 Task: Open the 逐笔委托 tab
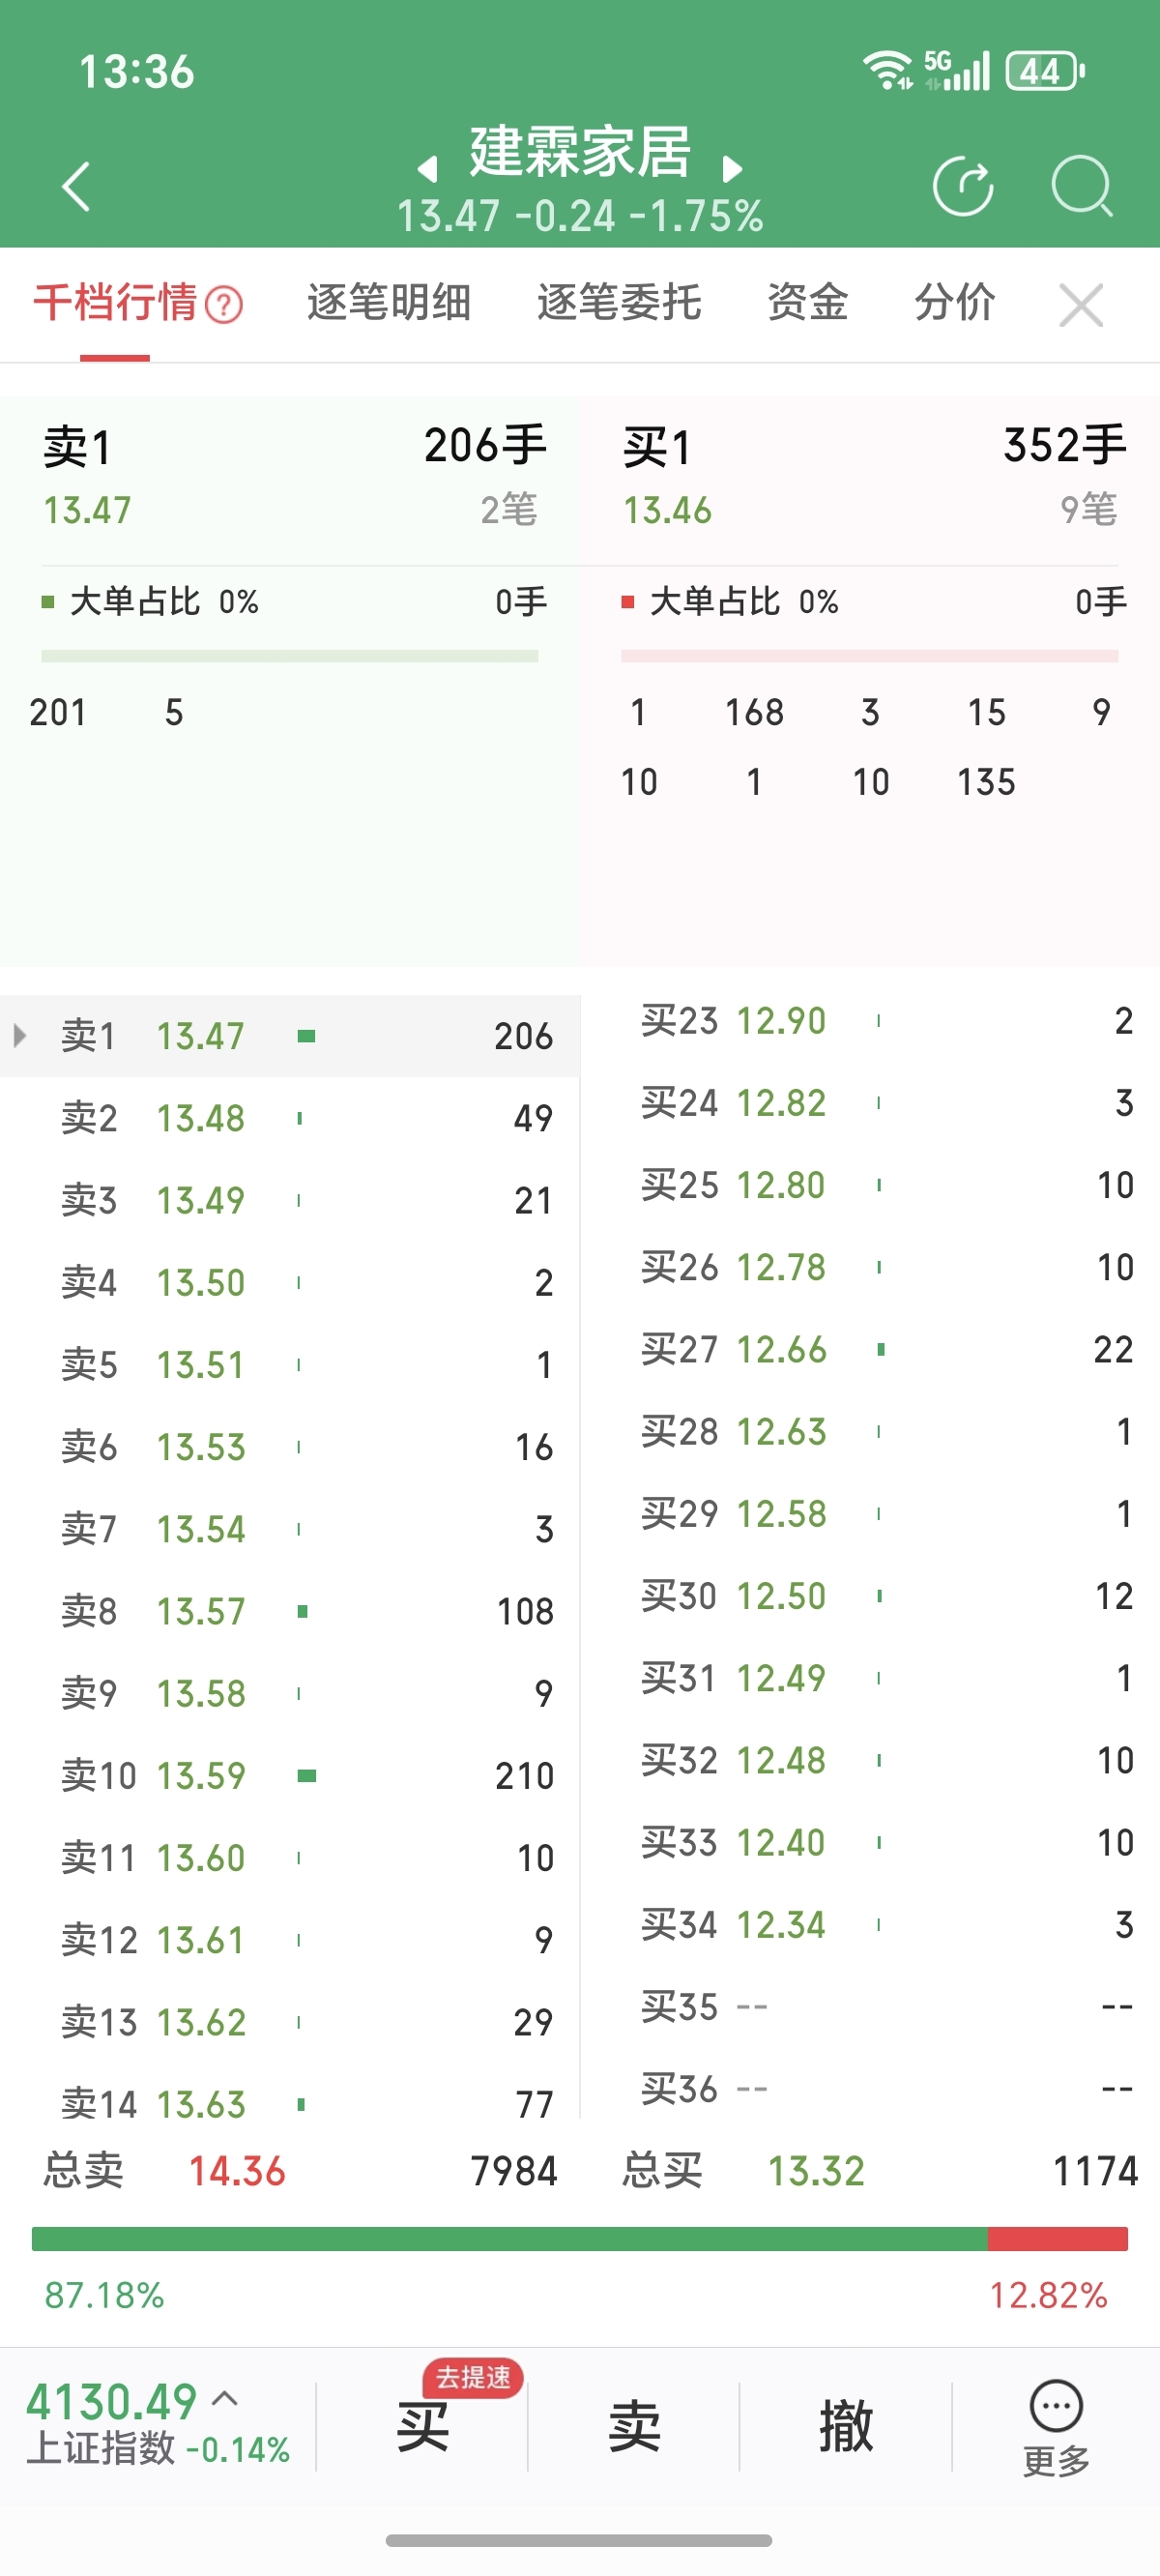coord(619,303)
